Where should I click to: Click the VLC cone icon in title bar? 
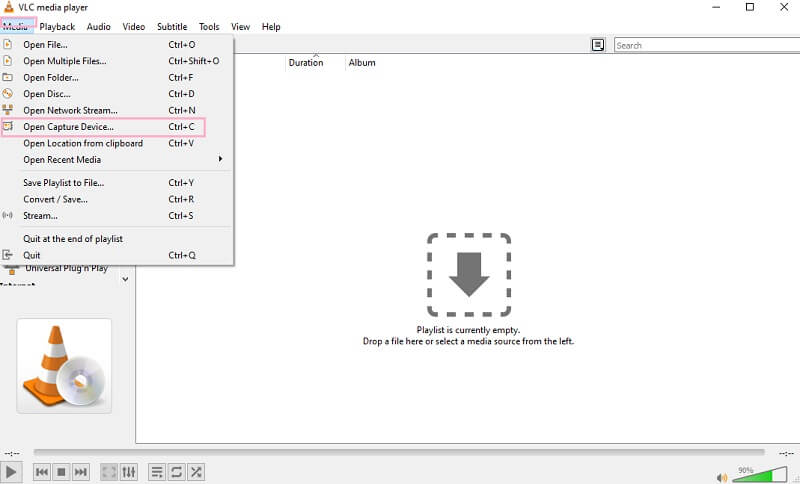pyautogui.click(x=9, y=7)
